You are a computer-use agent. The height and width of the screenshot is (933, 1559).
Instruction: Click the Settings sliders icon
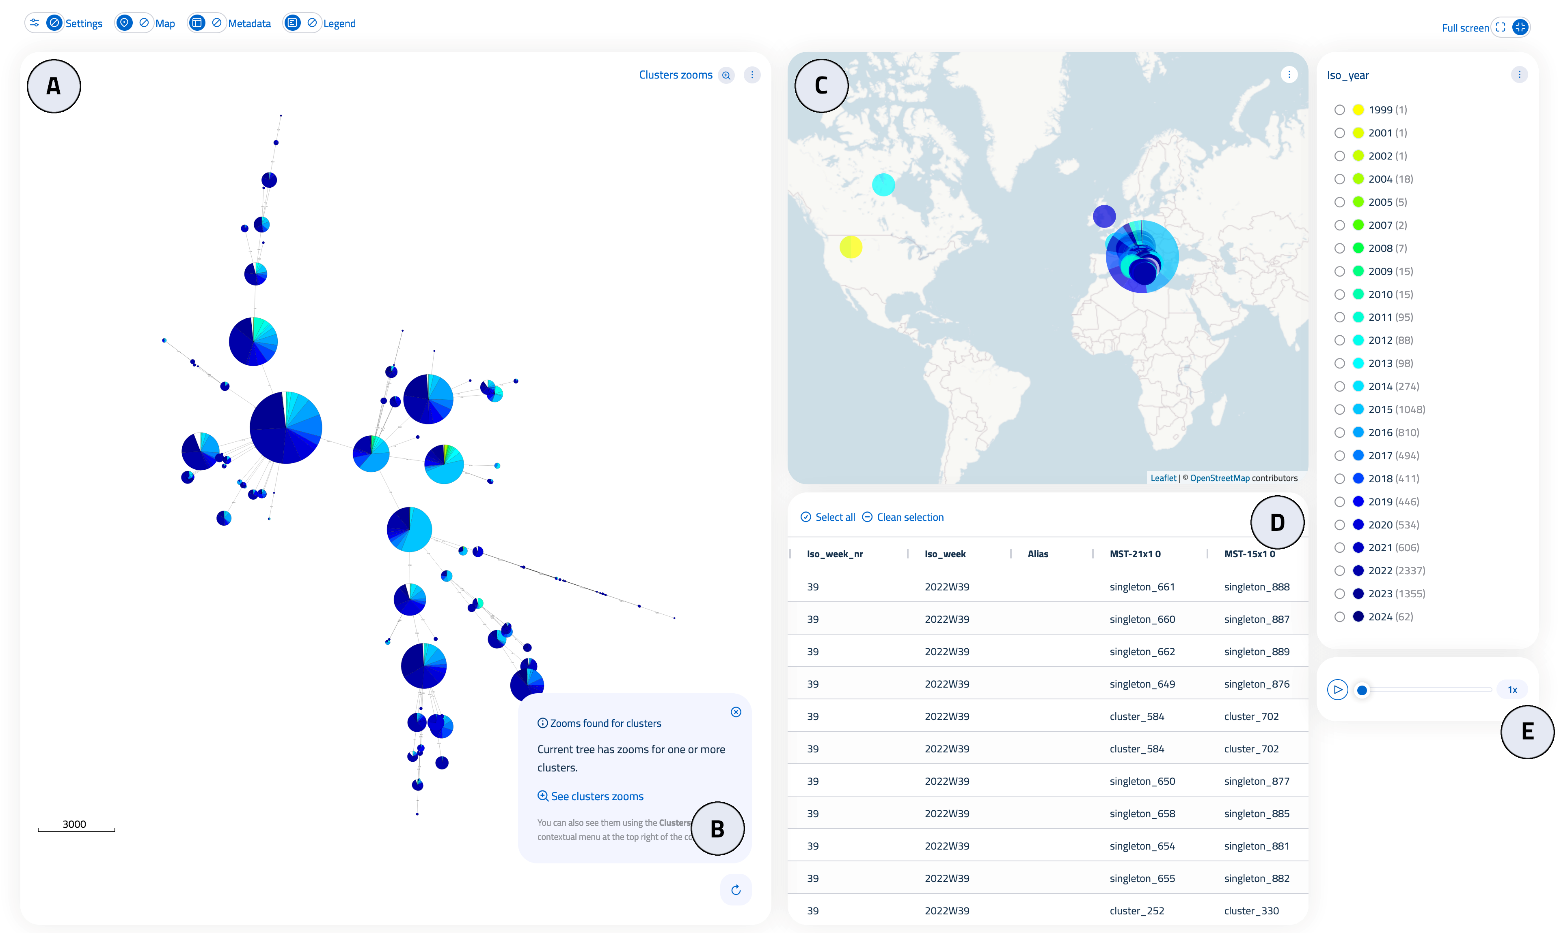(35, 23)
